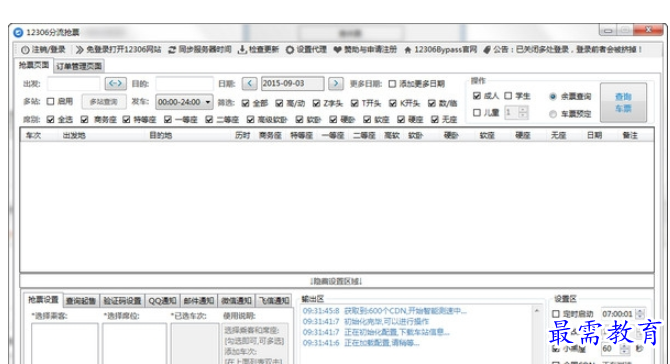Click the 多站查询 button

(104, 102)
